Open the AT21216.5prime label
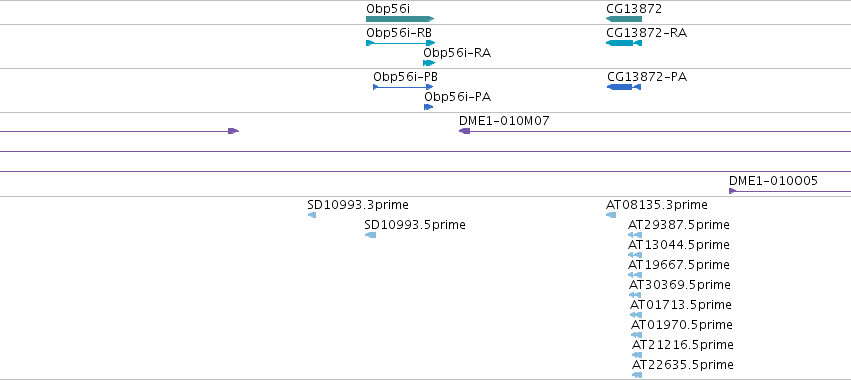The height and width of the screenshot is (380, 851). 682,345
